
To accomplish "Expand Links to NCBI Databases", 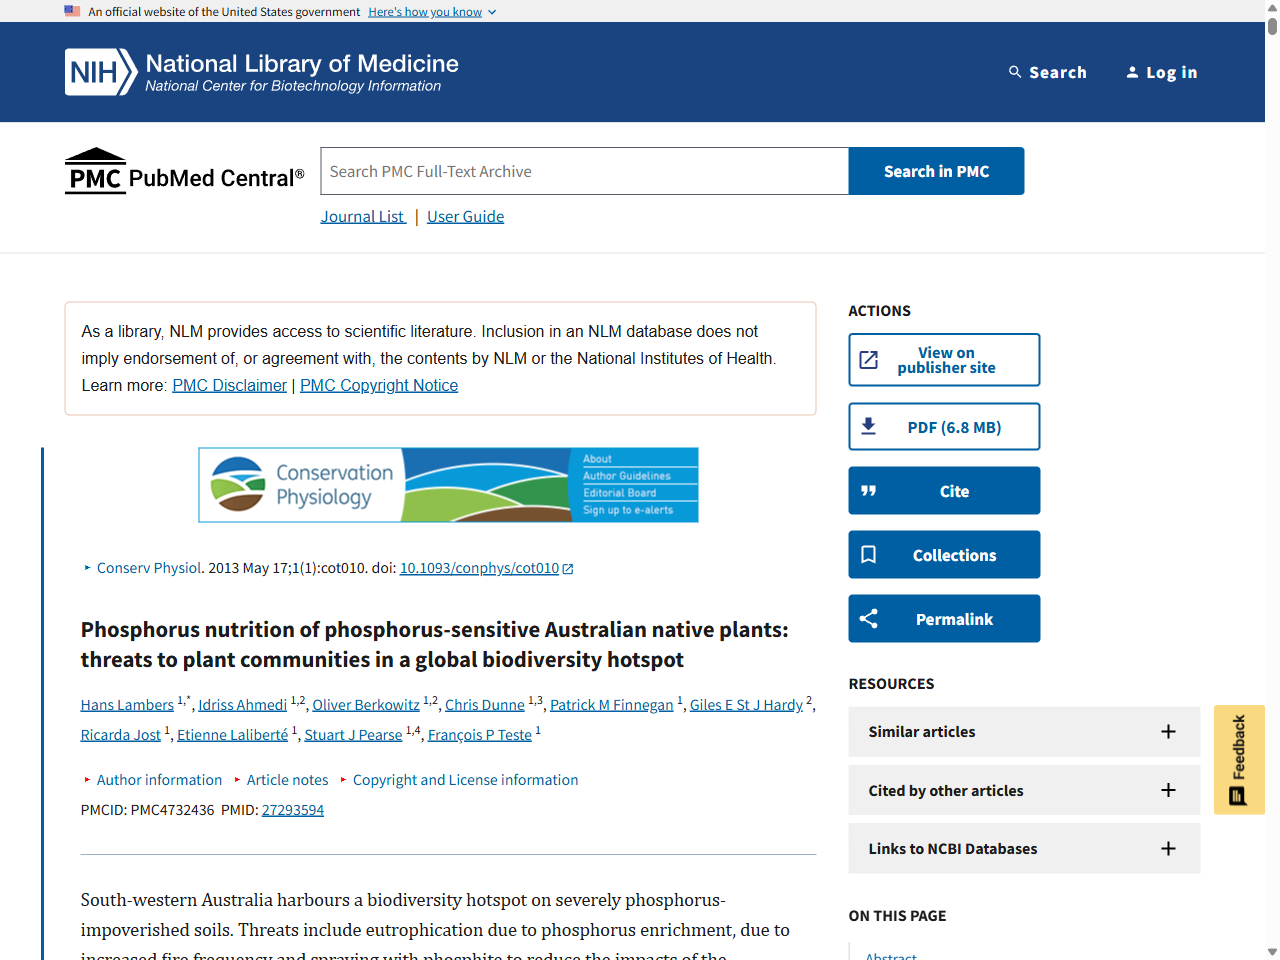I will pos(1168,848).
